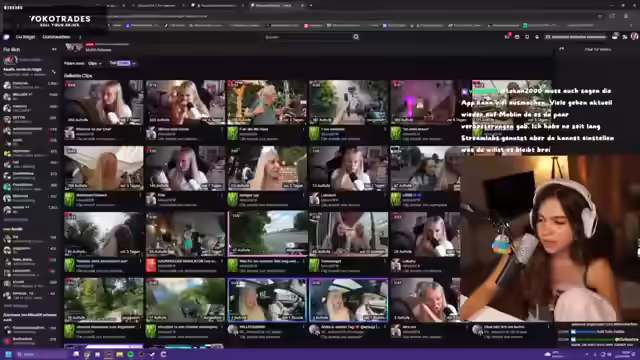Go to the 'Durchsuchen' nav tab
Viewport: 640px width, 360px height.
56,37
